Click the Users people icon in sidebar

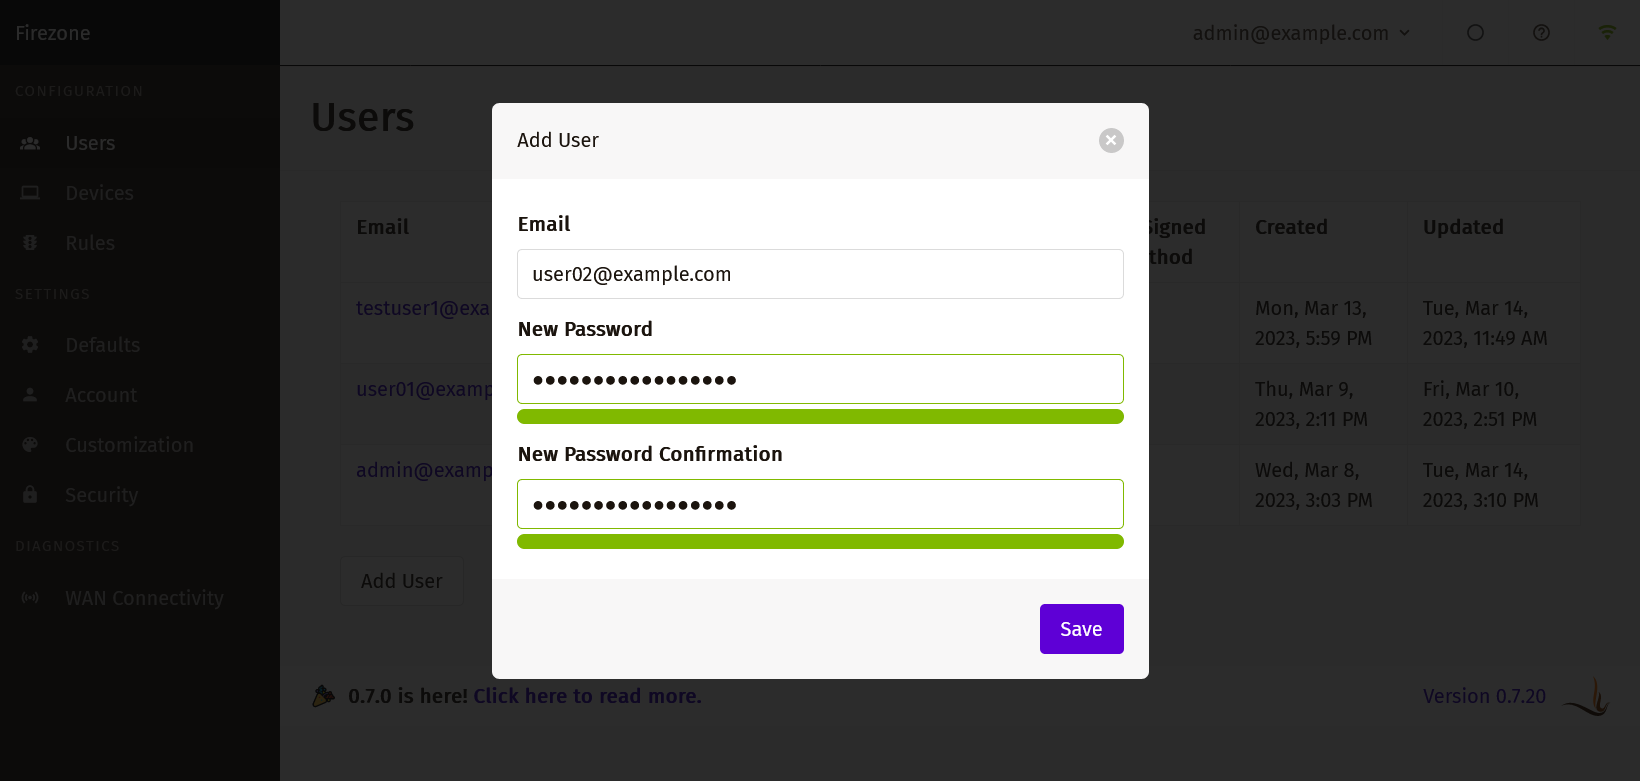coord(30,143)
